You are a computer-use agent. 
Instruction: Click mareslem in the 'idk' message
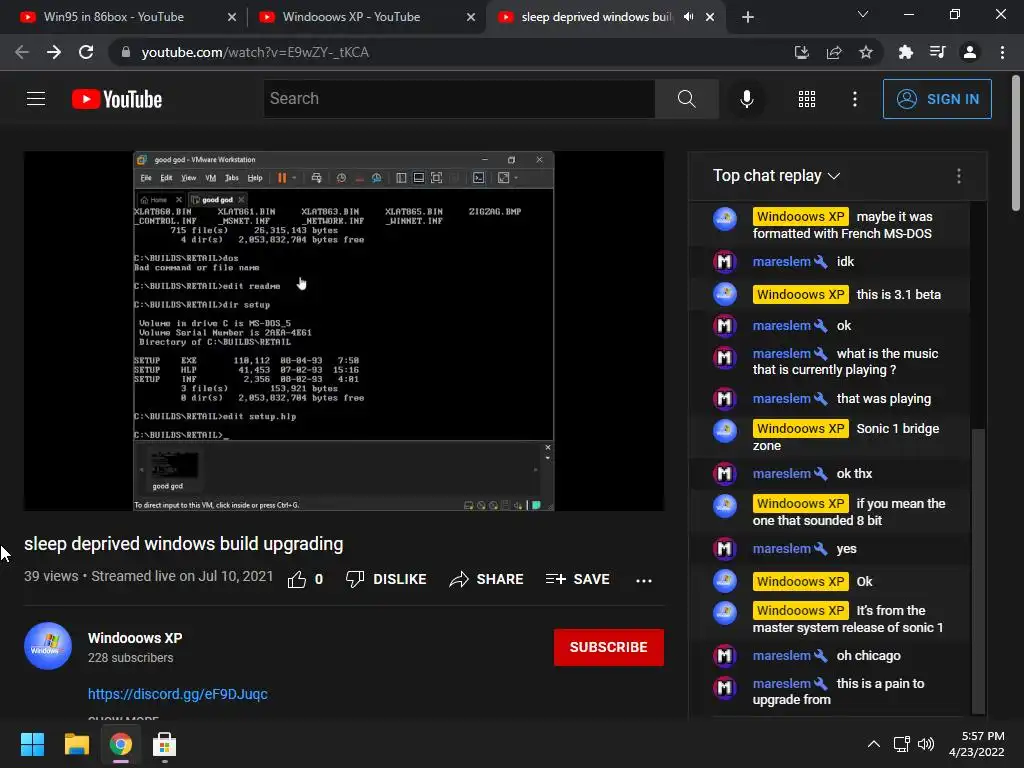(781, 262)
